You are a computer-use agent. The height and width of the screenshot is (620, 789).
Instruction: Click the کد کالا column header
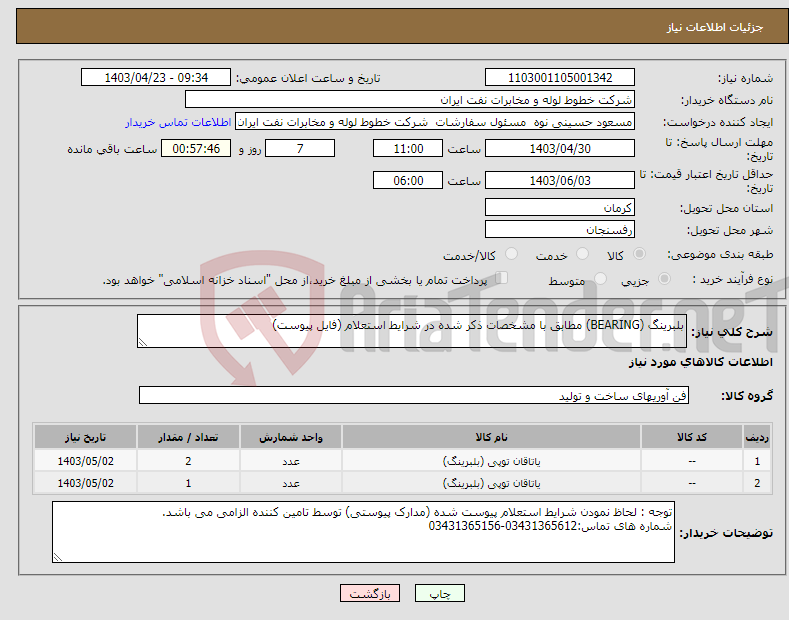pyautogui.click(x=692, y=437)
